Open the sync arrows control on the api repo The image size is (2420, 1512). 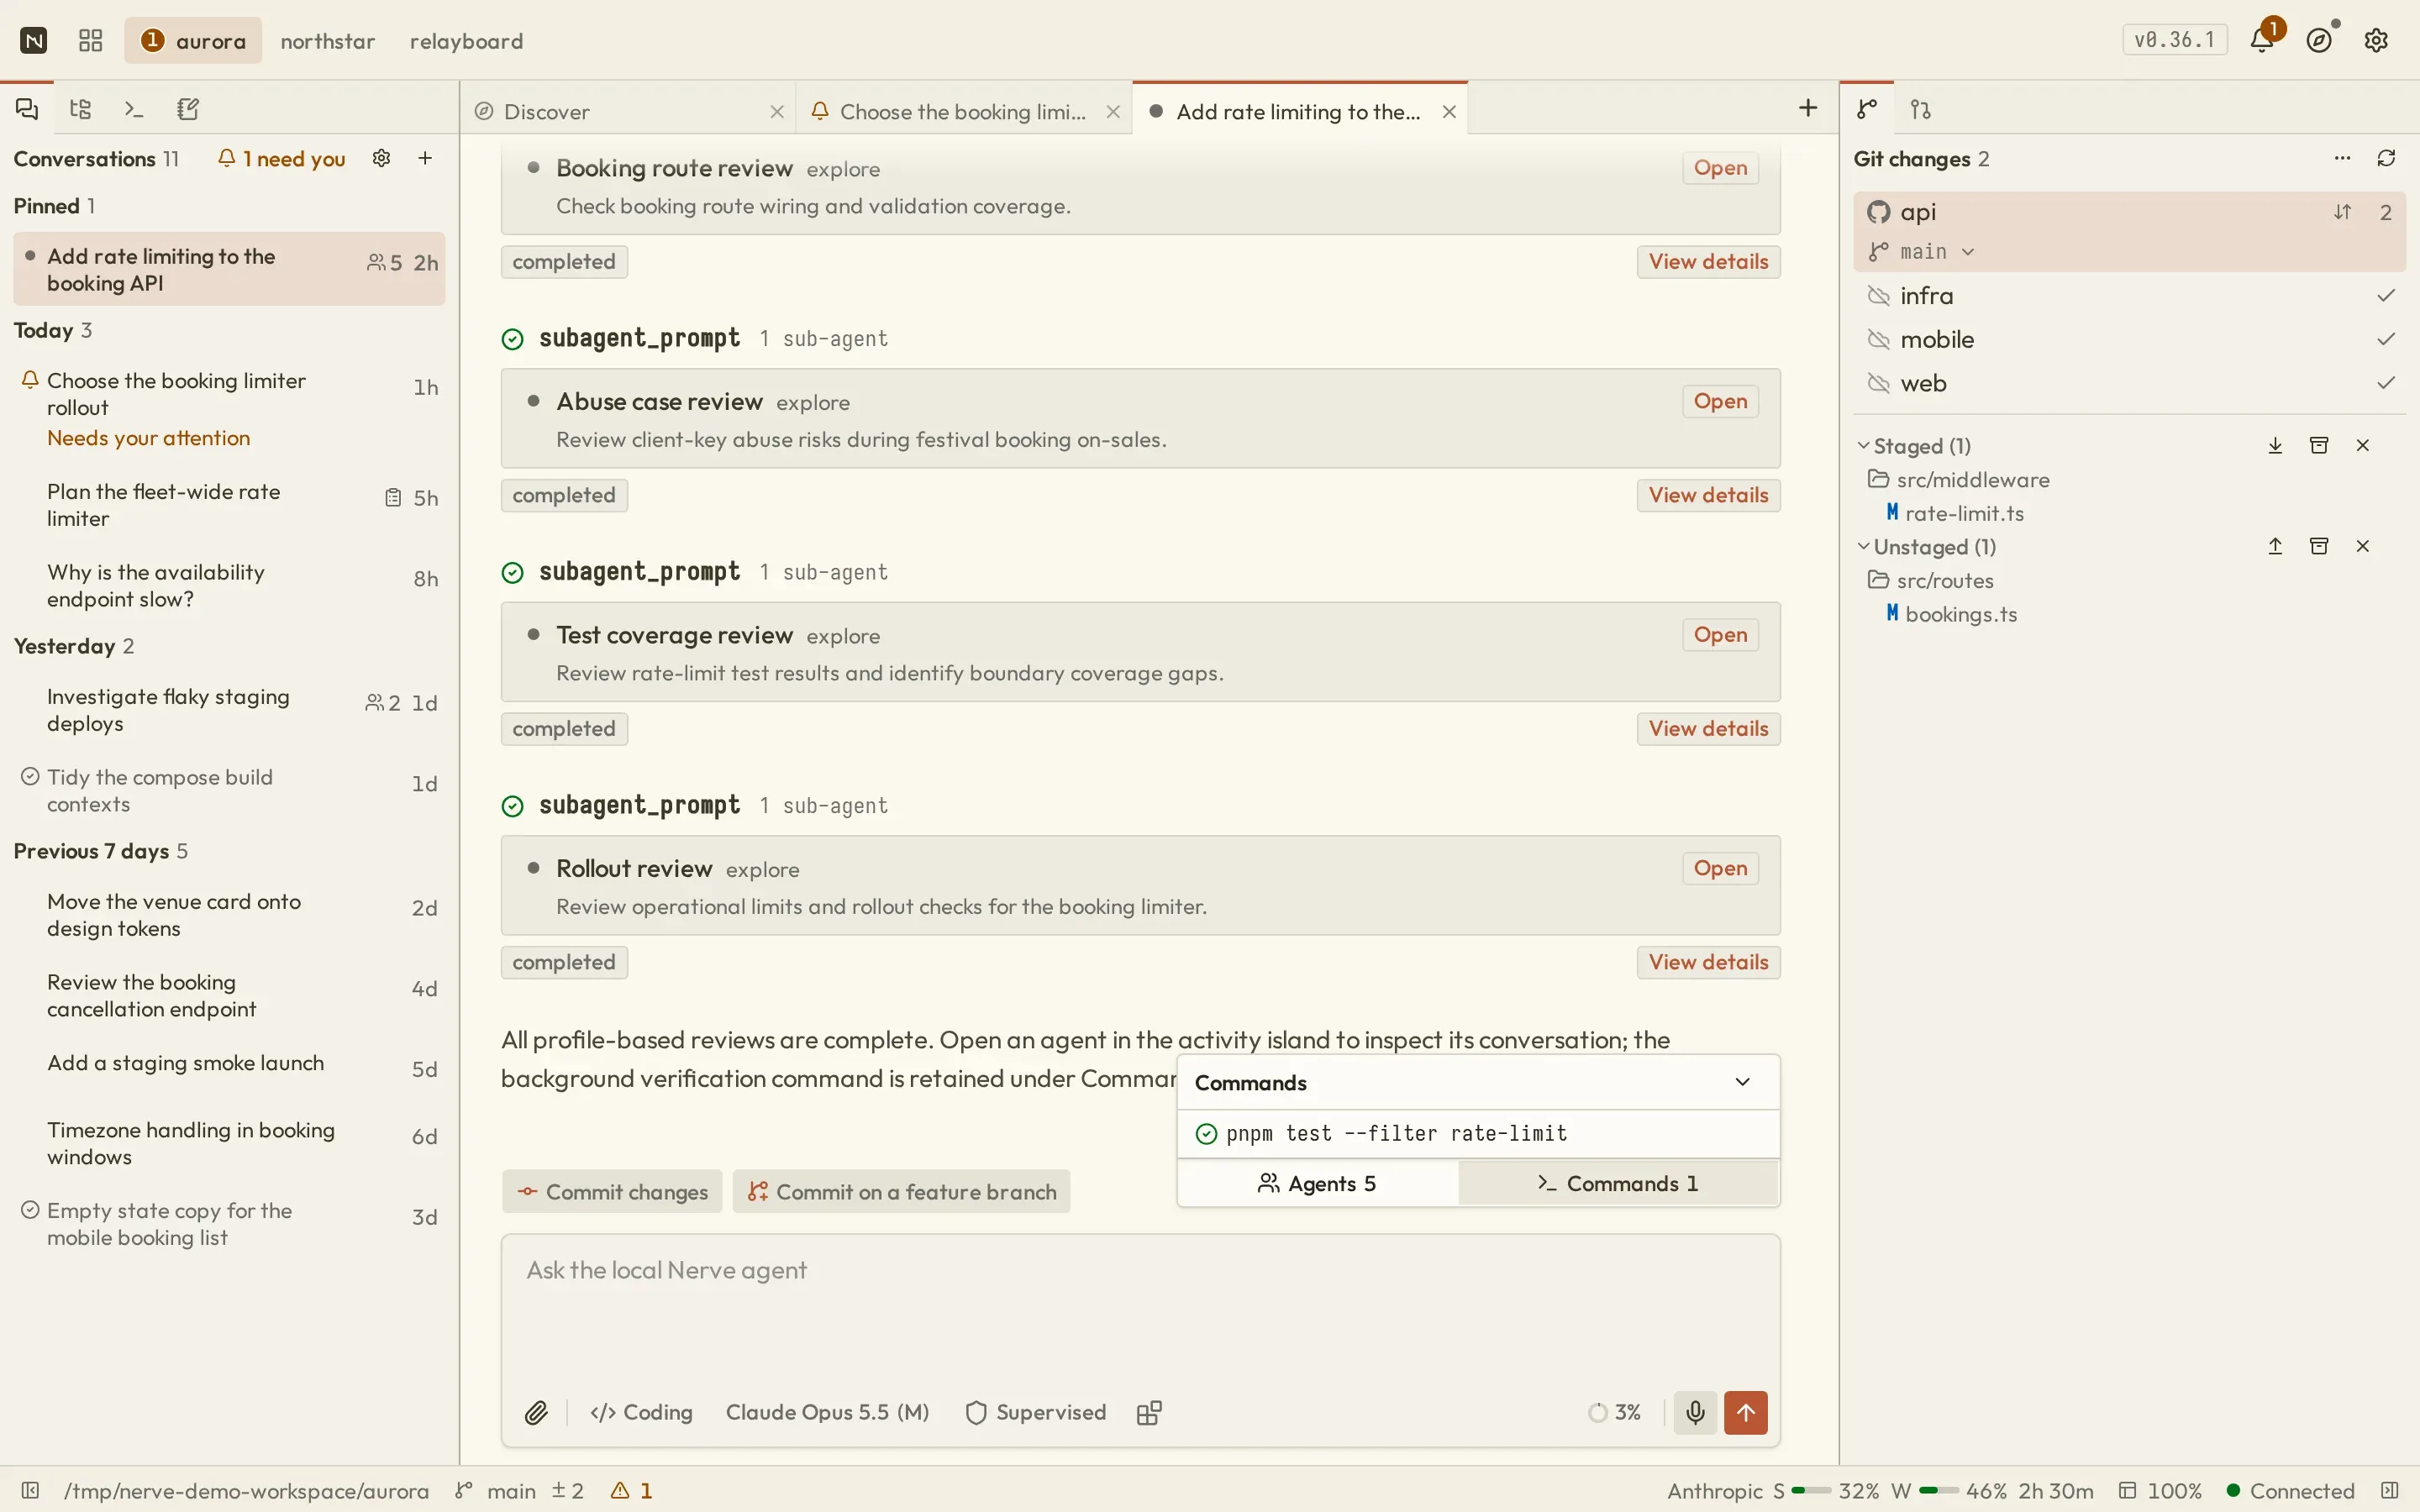2343,212
